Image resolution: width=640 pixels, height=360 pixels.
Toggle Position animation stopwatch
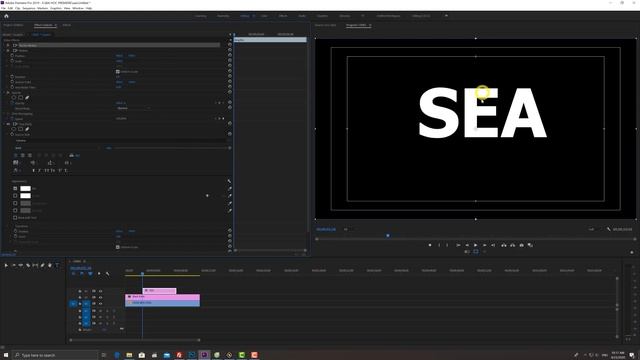coord(12,56)
